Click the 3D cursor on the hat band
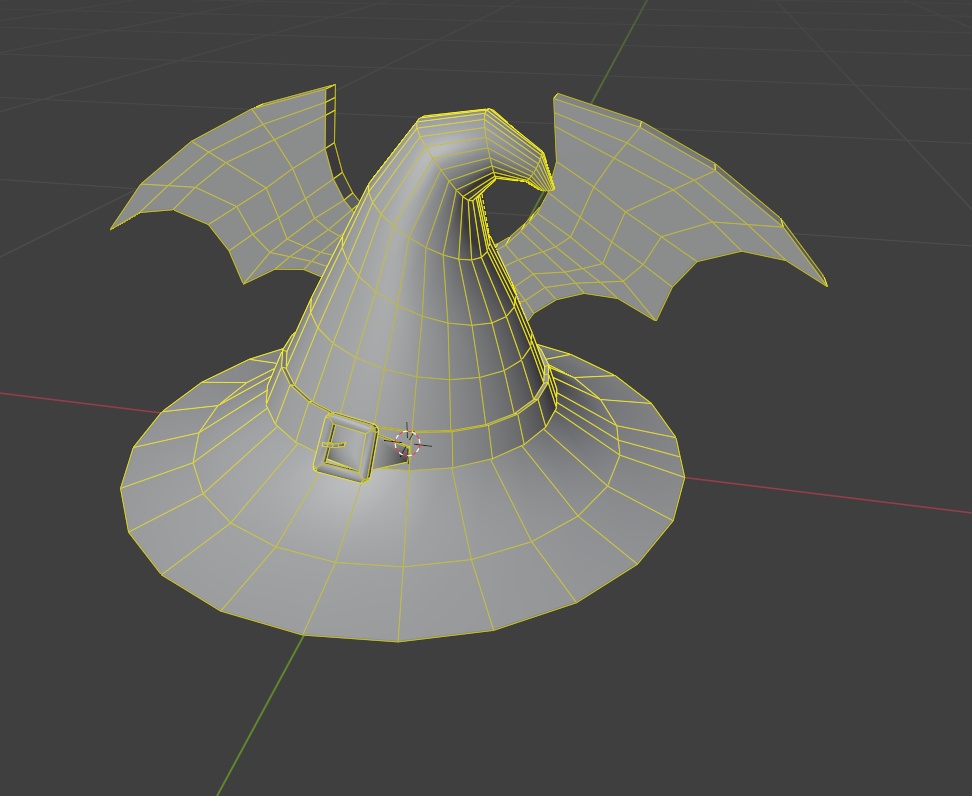Image resolution: width=972 pixels, height=796 pixels. click(407, 444)
